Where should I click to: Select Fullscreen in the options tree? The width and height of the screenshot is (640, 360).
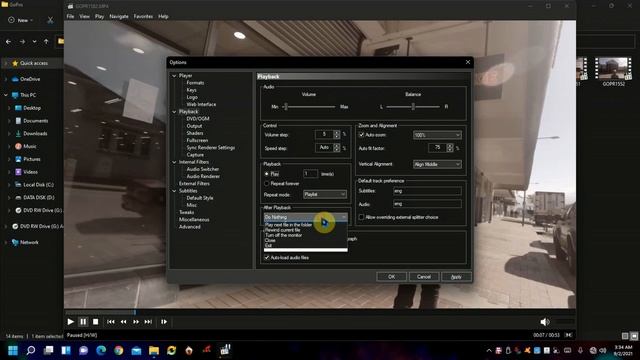pos(197,140)
